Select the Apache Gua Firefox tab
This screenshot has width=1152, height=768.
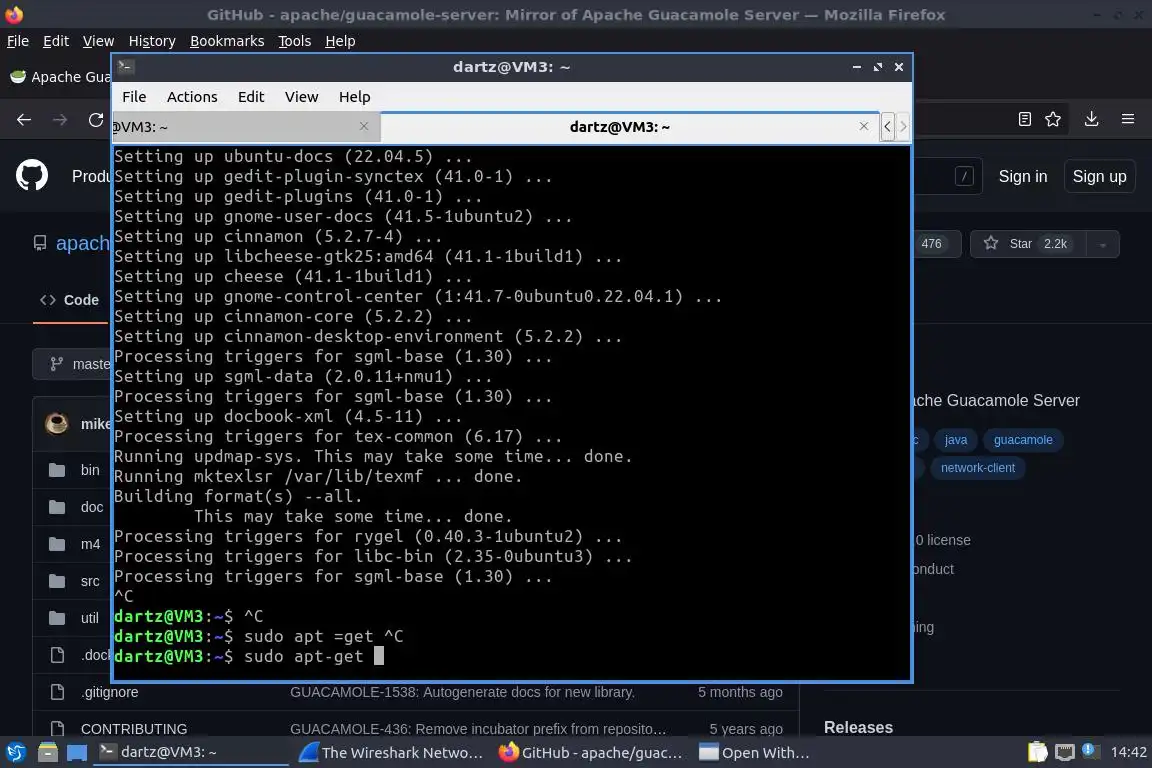tap(59, 77)
